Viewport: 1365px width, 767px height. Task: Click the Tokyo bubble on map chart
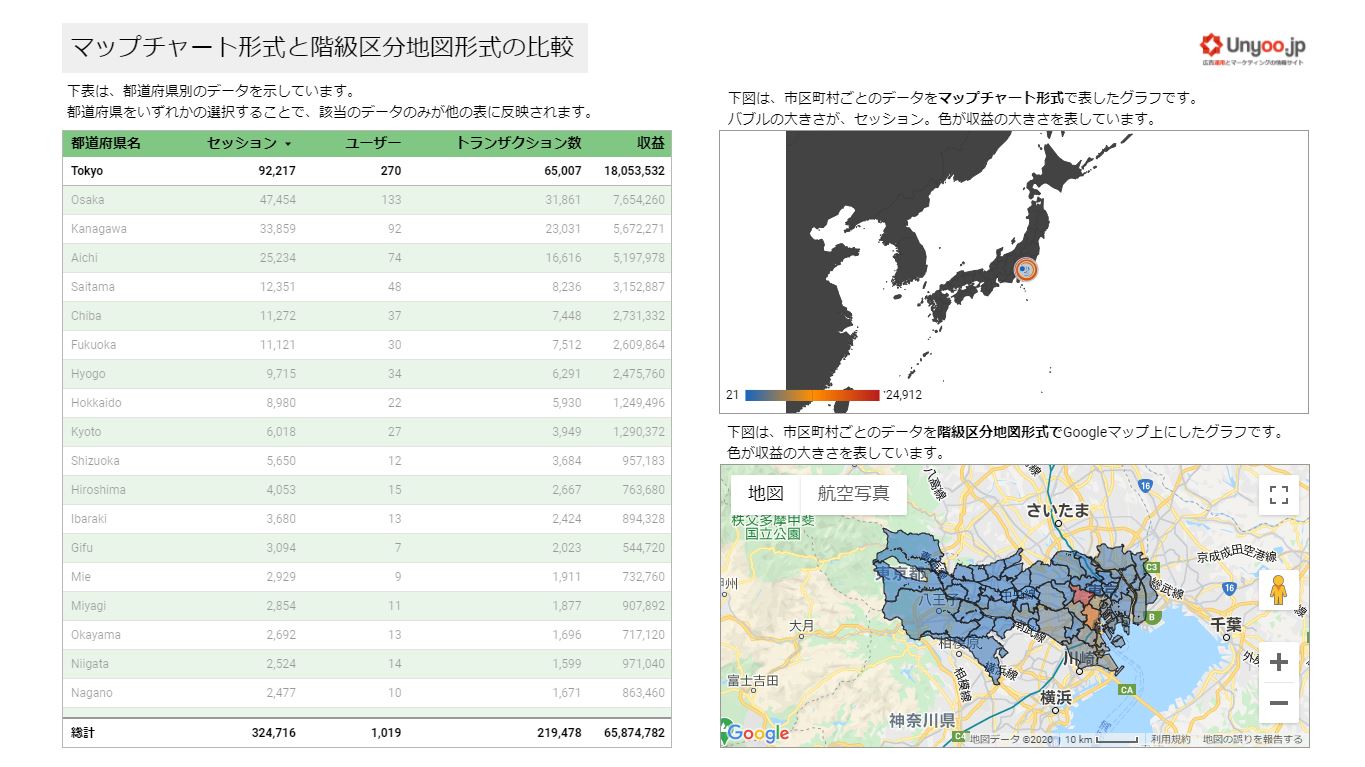tap(1026, 269)
